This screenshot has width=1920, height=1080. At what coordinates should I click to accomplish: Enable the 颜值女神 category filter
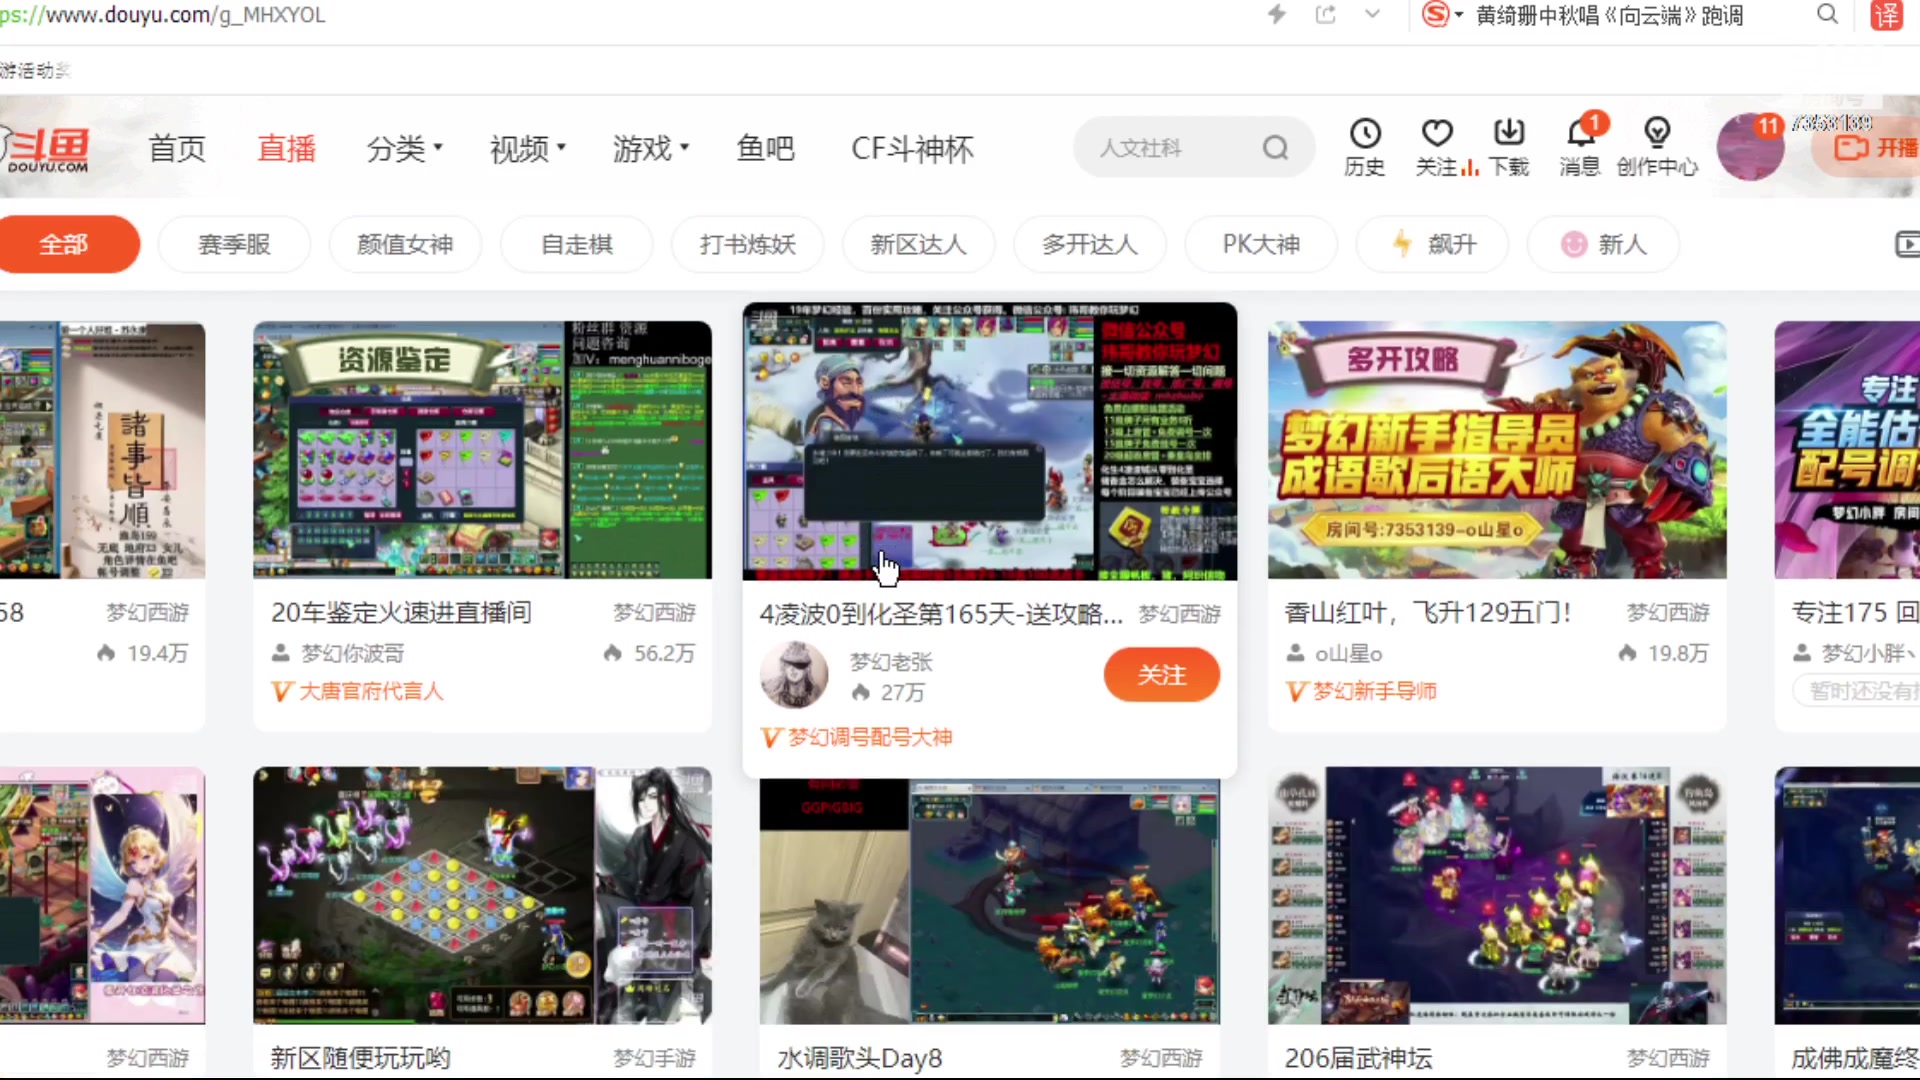tap(405, 244)
